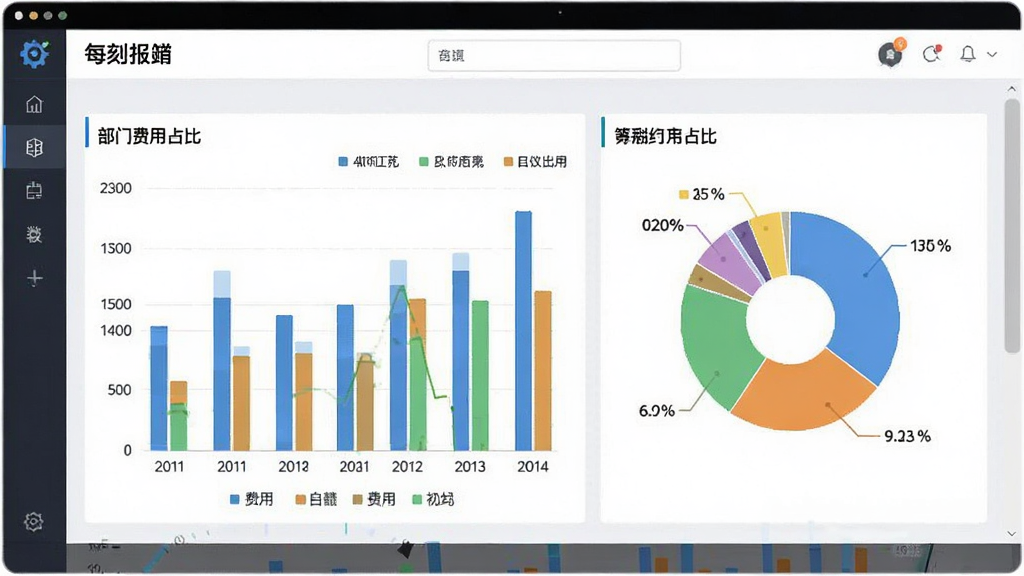Click the orange bar for 2014
Viewport: 1024px width, 576px height.
coord(543,371)
